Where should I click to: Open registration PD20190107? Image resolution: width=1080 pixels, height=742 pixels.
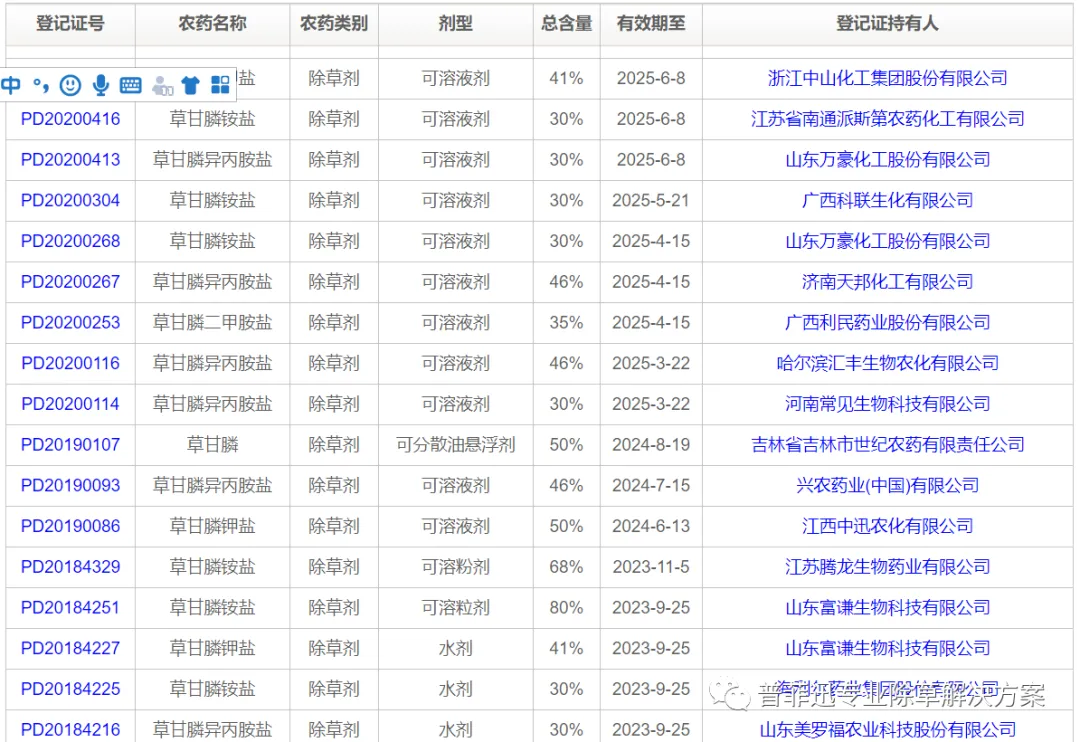(x=70, y=444)
